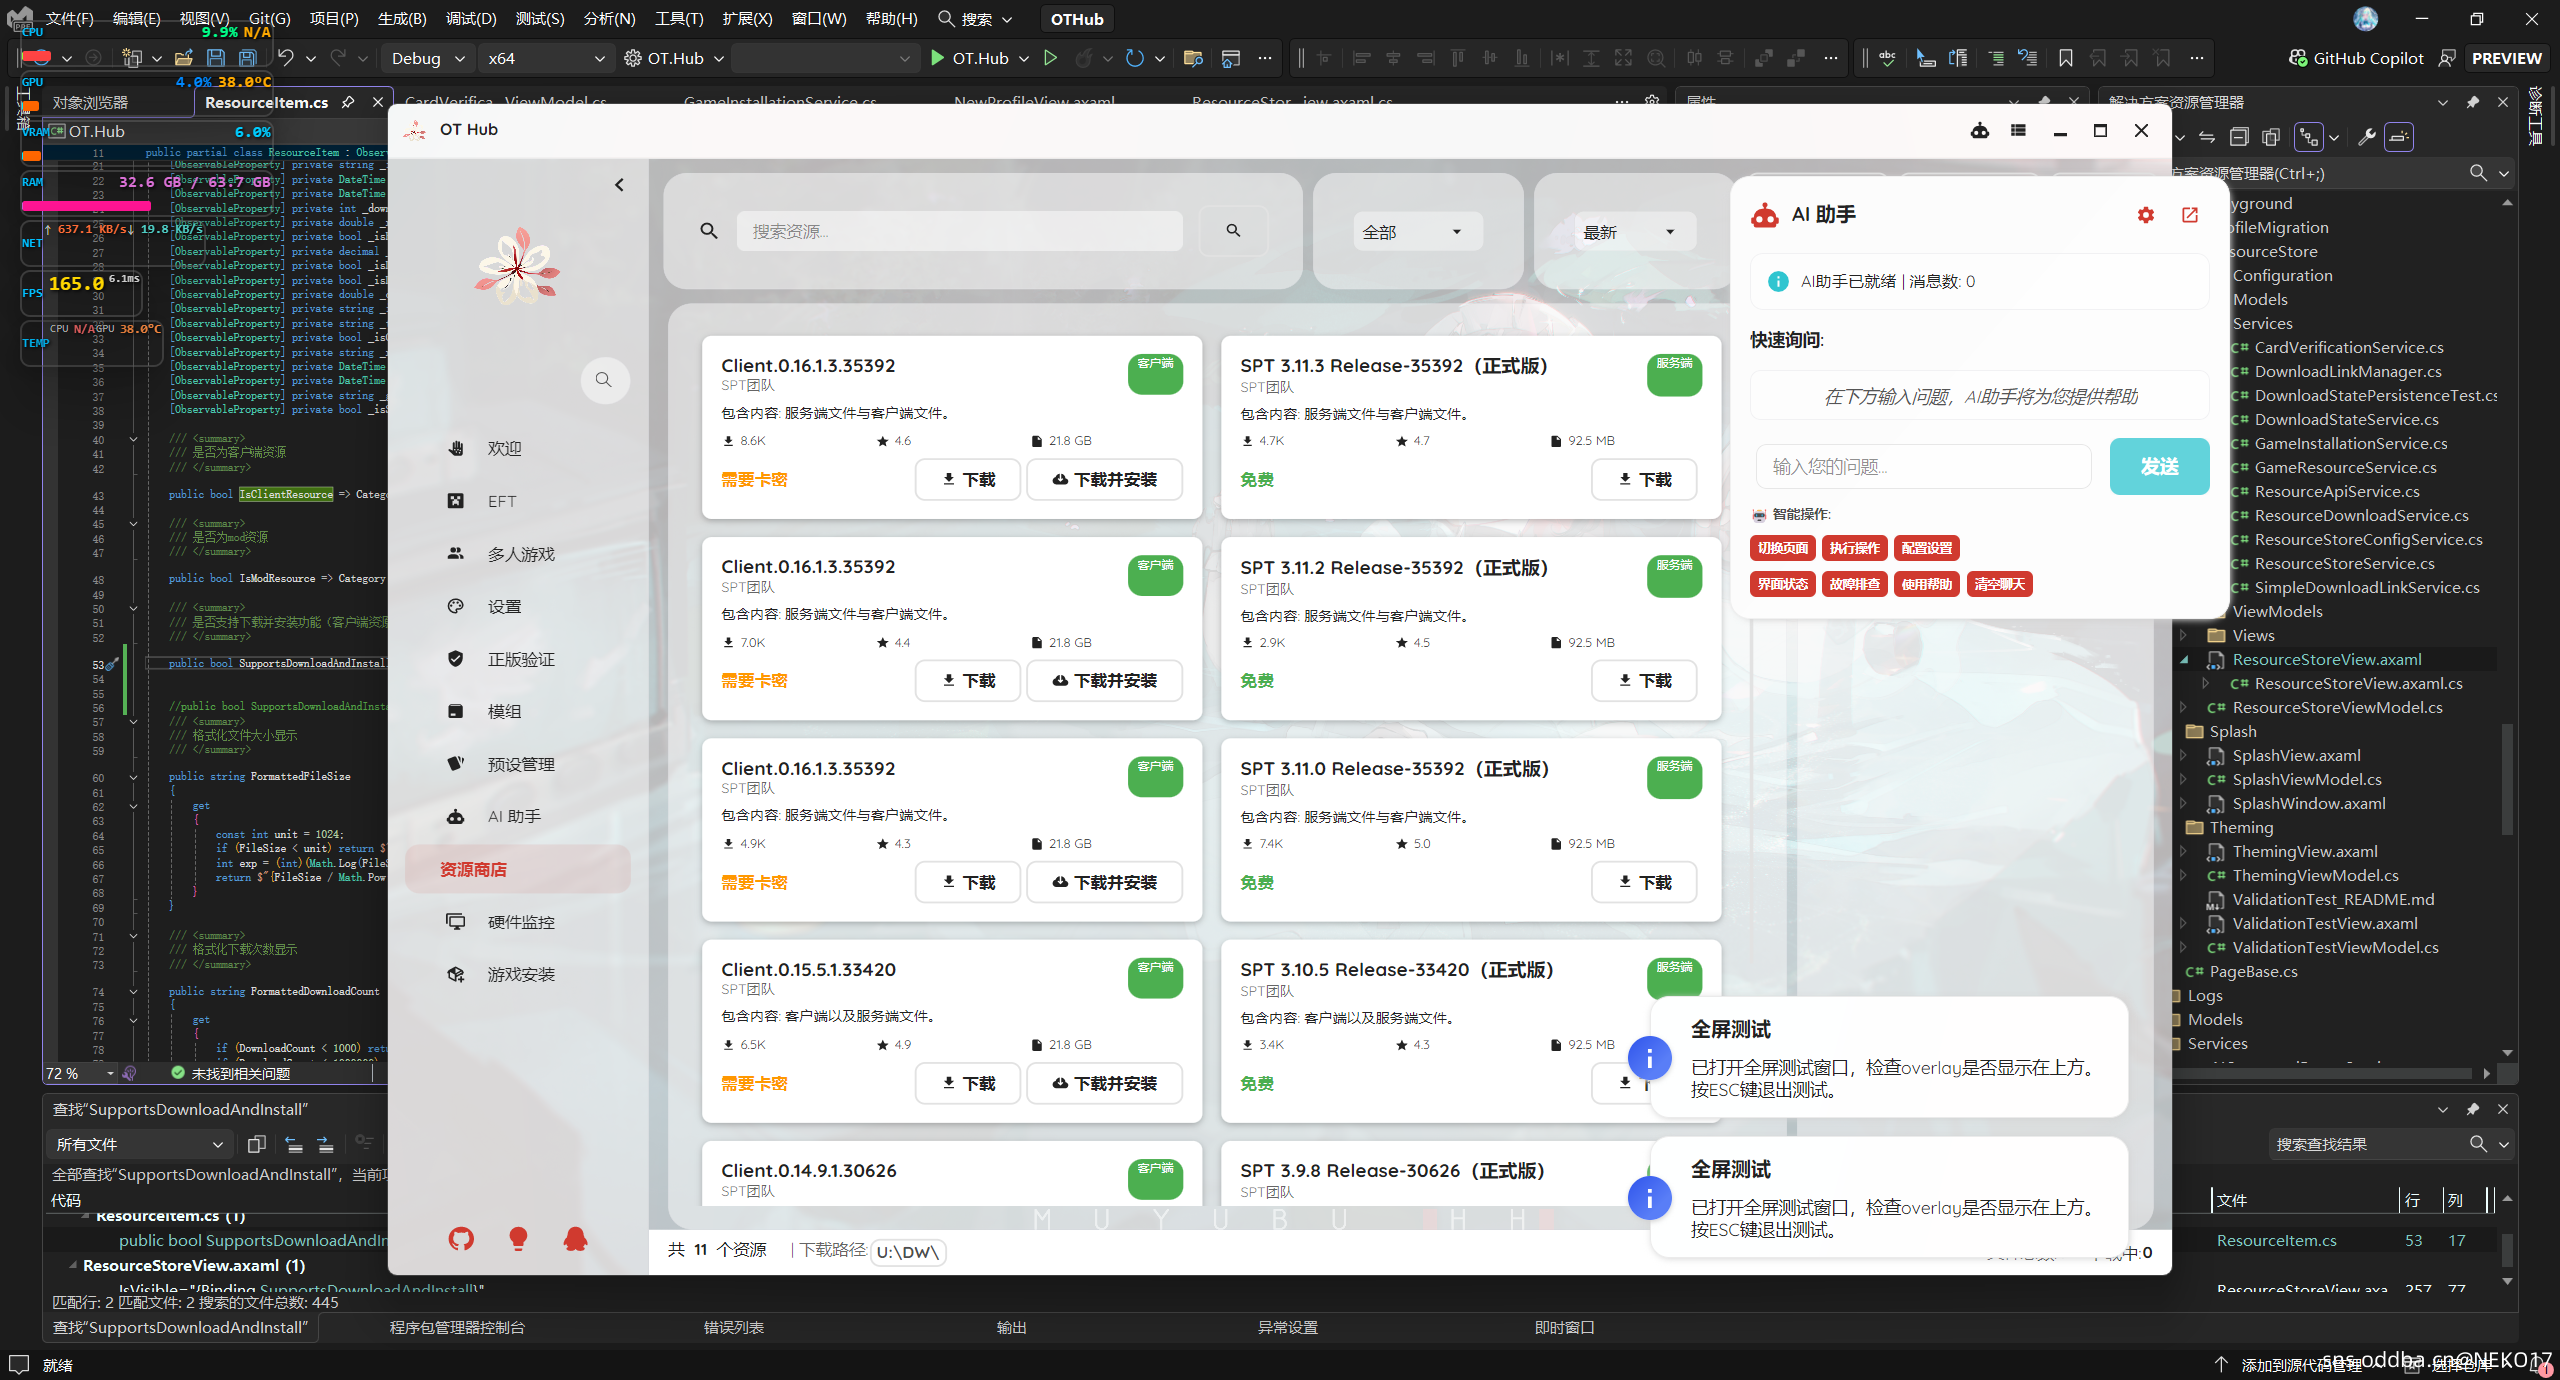Click the 故障排查 smart action button
This screenshot has width=2560, height=1380.
click(1855, 584)
